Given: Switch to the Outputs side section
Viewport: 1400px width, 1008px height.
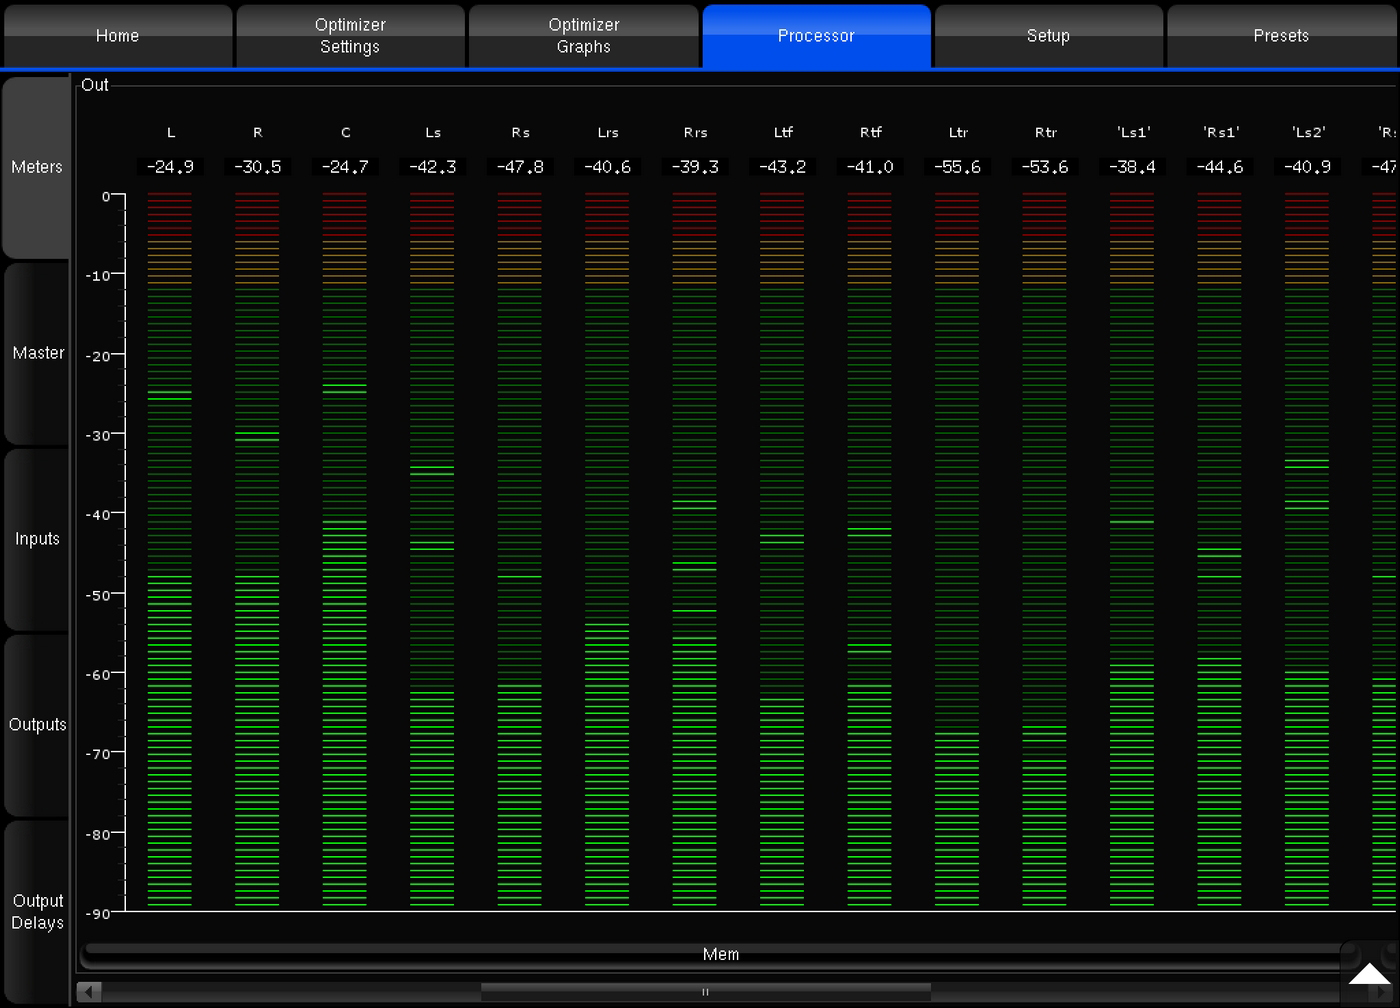Looking at the screenshot, I should tap(37, 725).
